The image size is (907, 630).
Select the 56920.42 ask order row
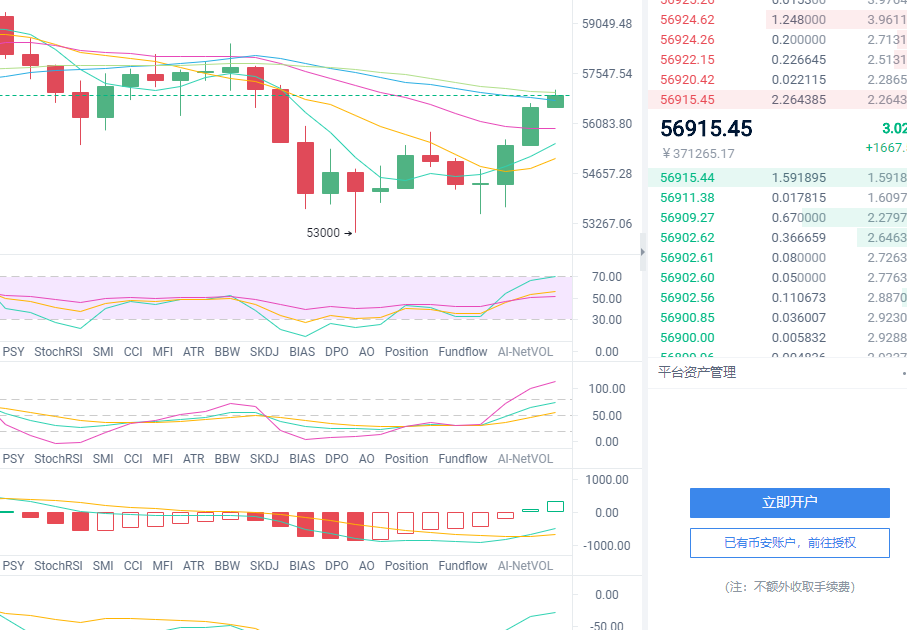tap(777, 80)
